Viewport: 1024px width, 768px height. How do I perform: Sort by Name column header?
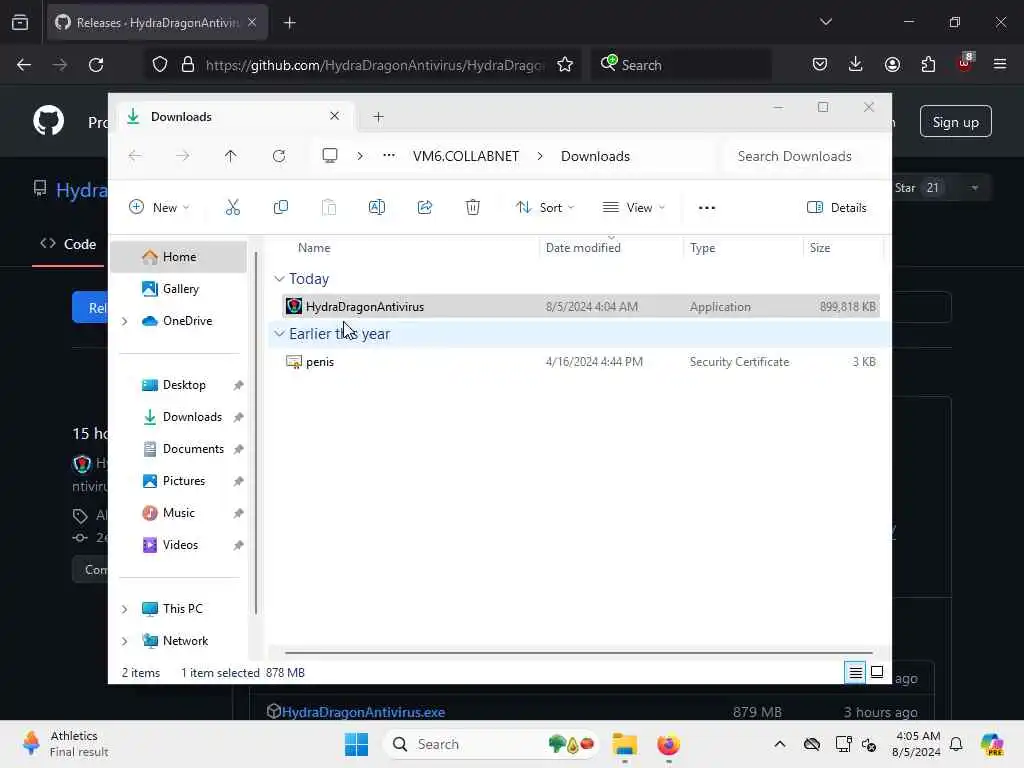point(314,248)
